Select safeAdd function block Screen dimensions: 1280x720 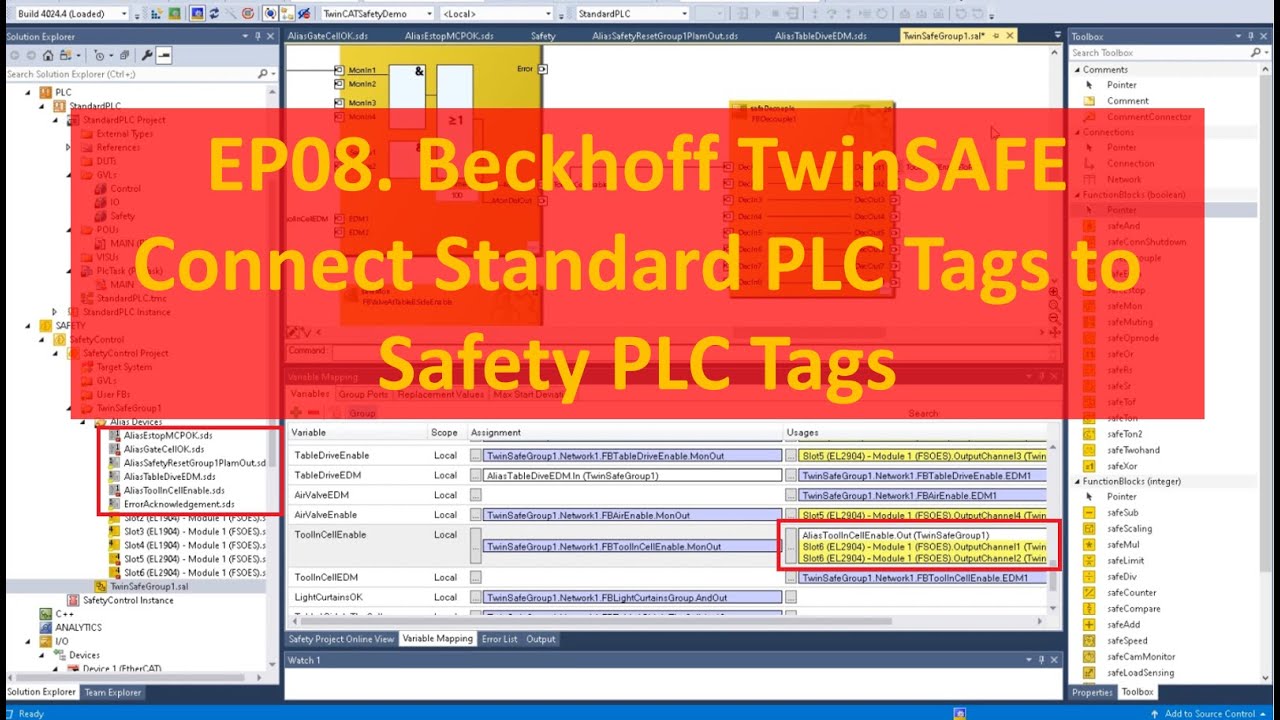click(x=1122, y=624)
